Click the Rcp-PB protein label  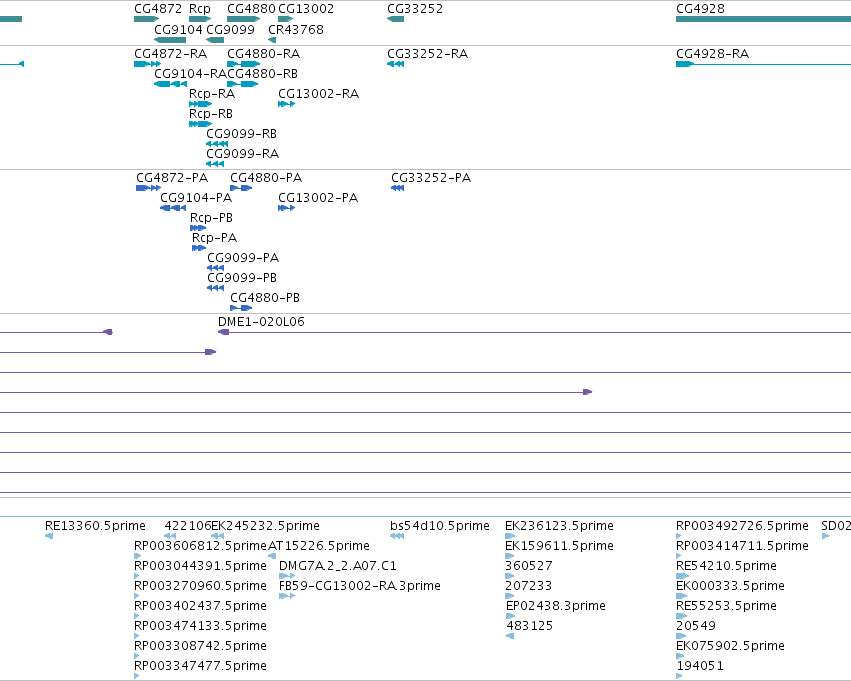click(x=212, y=218)
